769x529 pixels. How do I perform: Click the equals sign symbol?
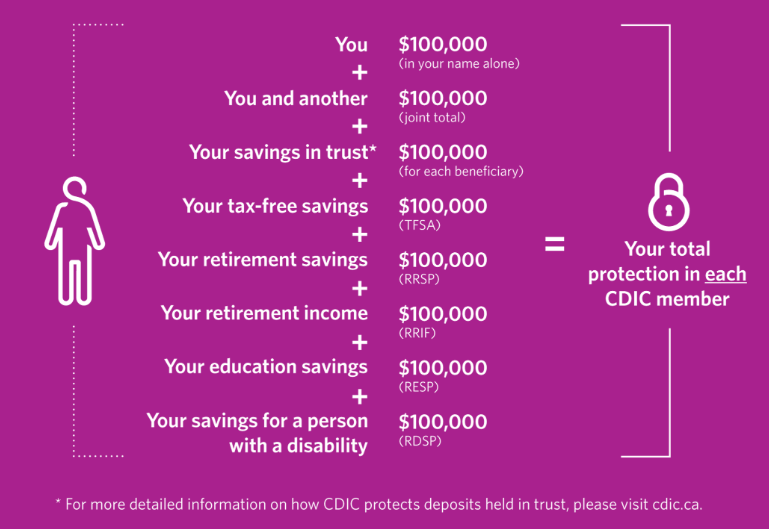pos(554,243)
